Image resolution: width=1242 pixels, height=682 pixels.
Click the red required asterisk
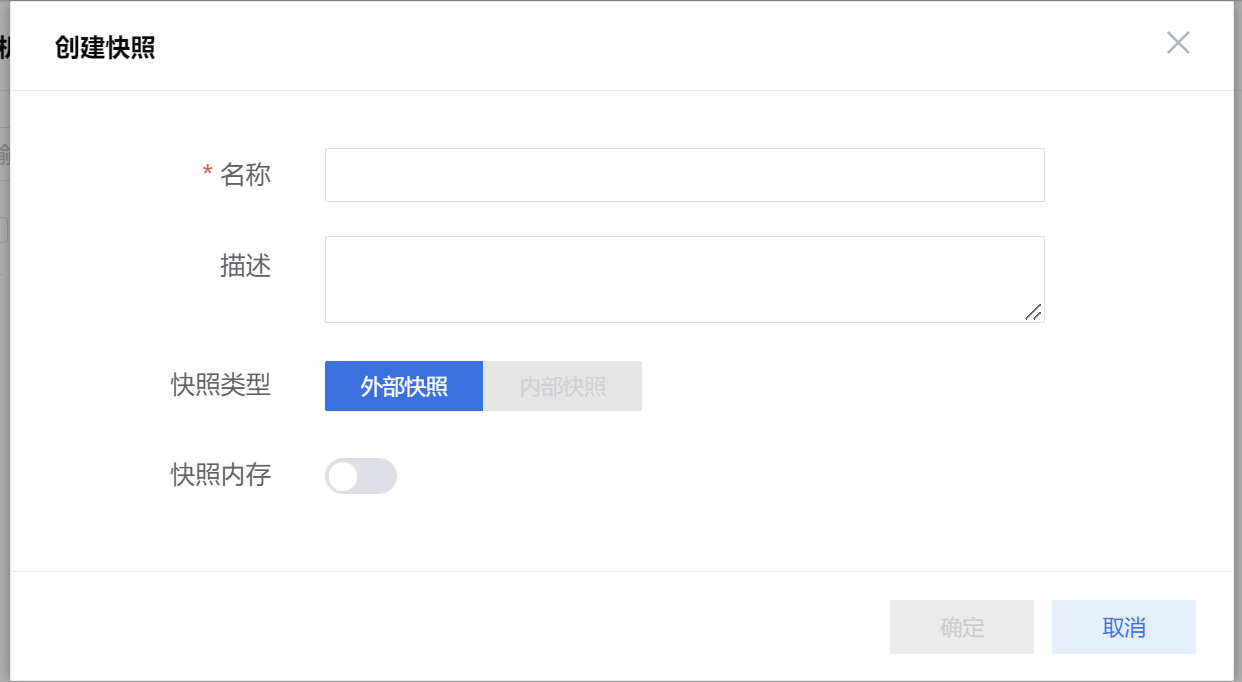(208, 174)
